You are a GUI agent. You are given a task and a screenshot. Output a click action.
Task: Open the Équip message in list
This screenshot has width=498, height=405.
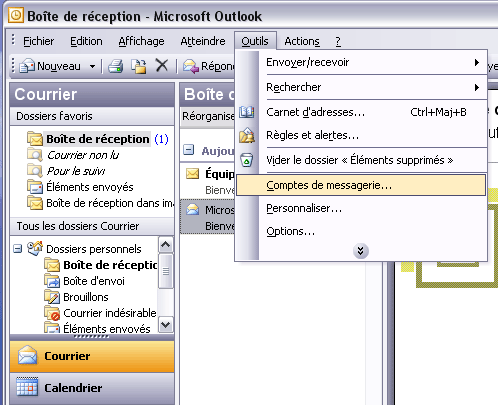coord(207,182)
